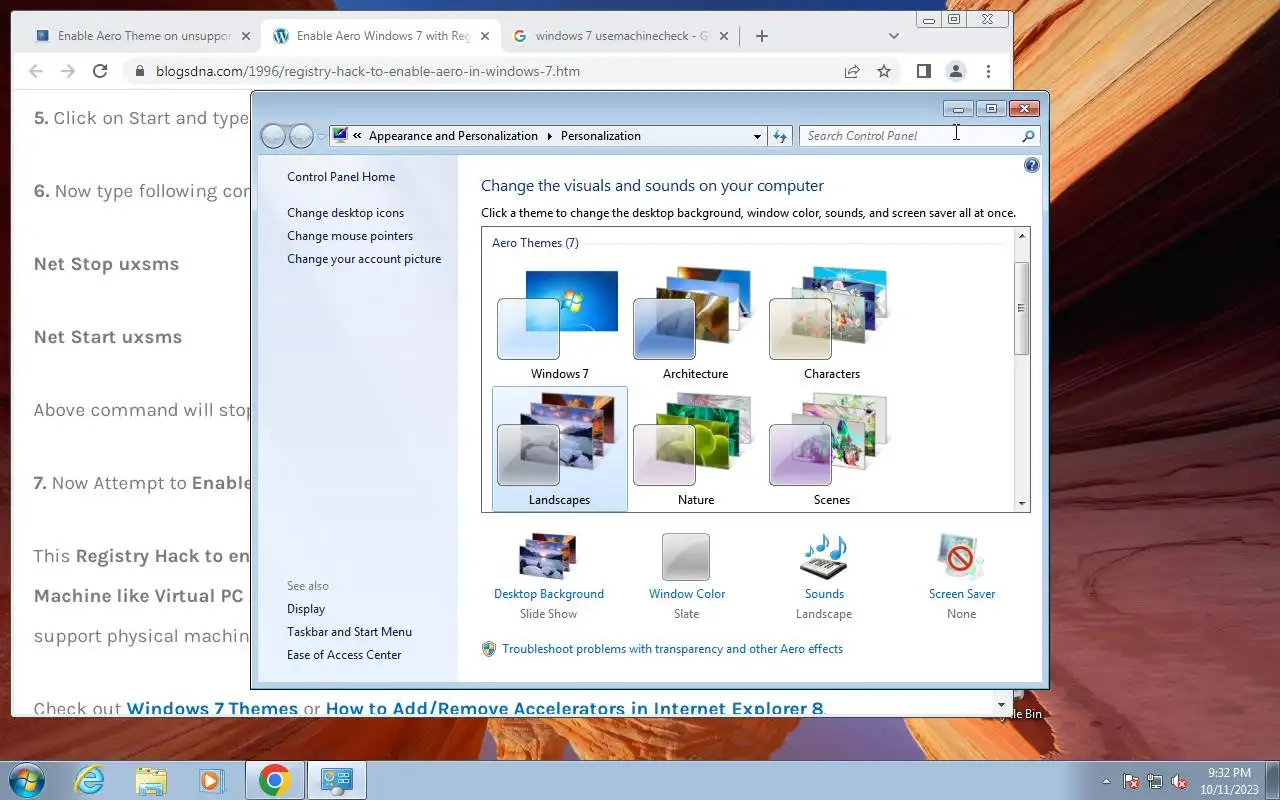
Task: Open the Windows 7 Themes link in Chrome
Action: (x=212, y=709)
